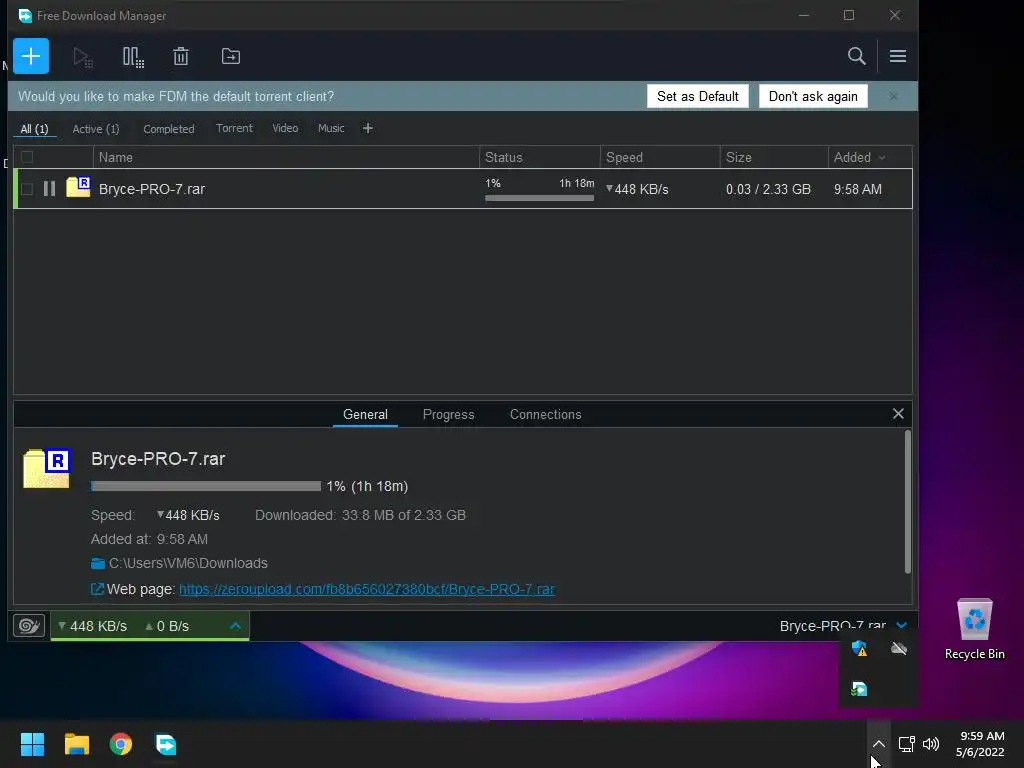Click the large RAR thumbnail in details

(47, 468)
